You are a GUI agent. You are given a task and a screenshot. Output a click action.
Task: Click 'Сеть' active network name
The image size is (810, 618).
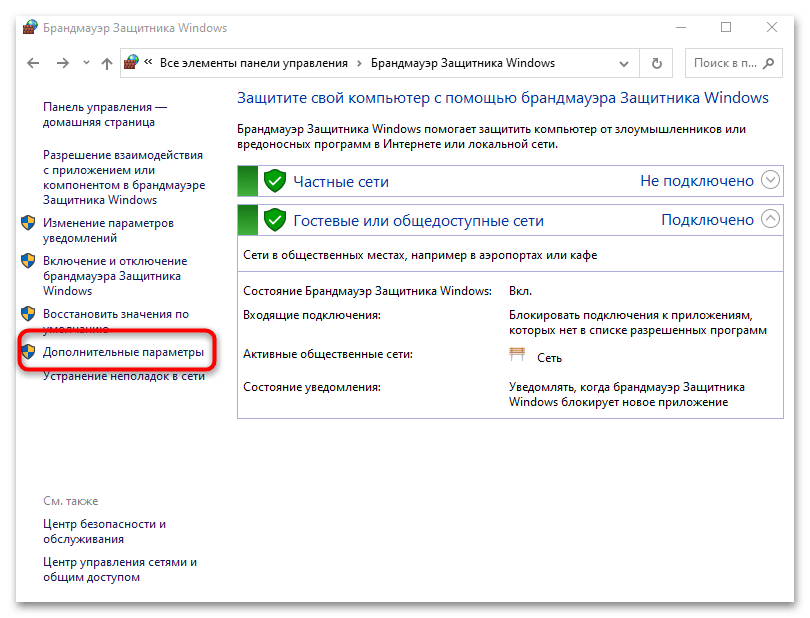549,358
